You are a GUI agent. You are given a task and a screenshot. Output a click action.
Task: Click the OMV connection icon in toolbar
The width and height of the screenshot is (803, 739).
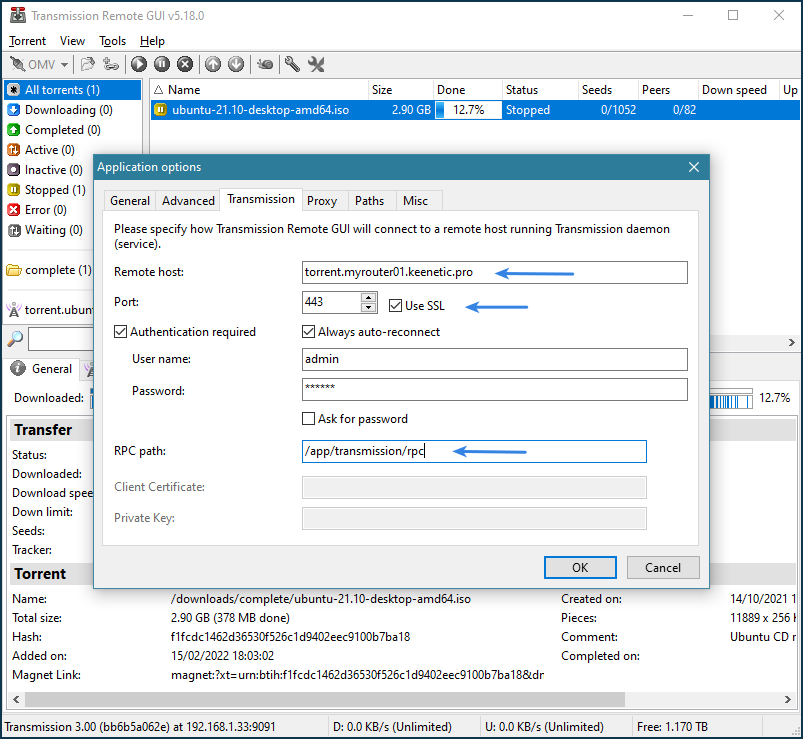[17, 65]
